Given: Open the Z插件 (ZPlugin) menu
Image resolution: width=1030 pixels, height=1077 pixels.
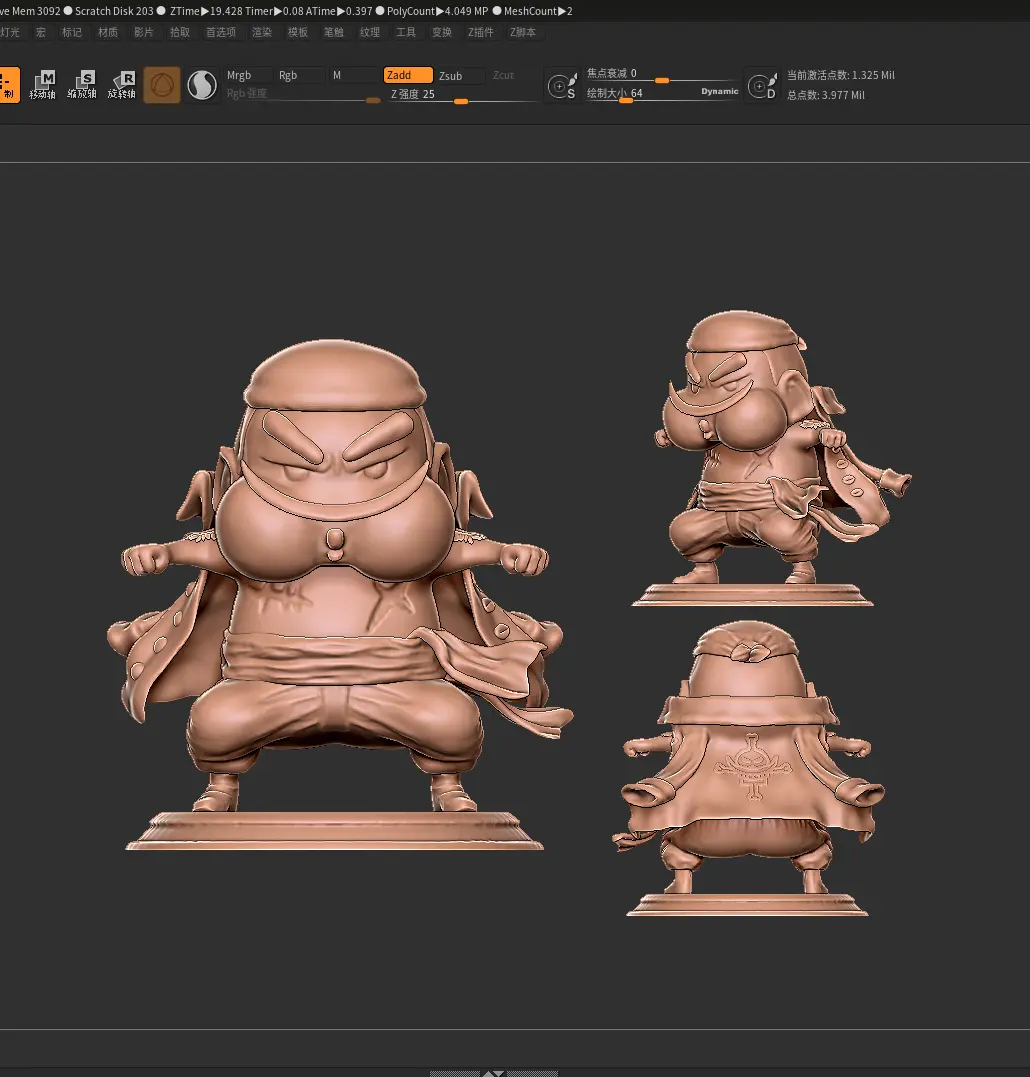Looking at the screenshot, I should click(481, 32).
